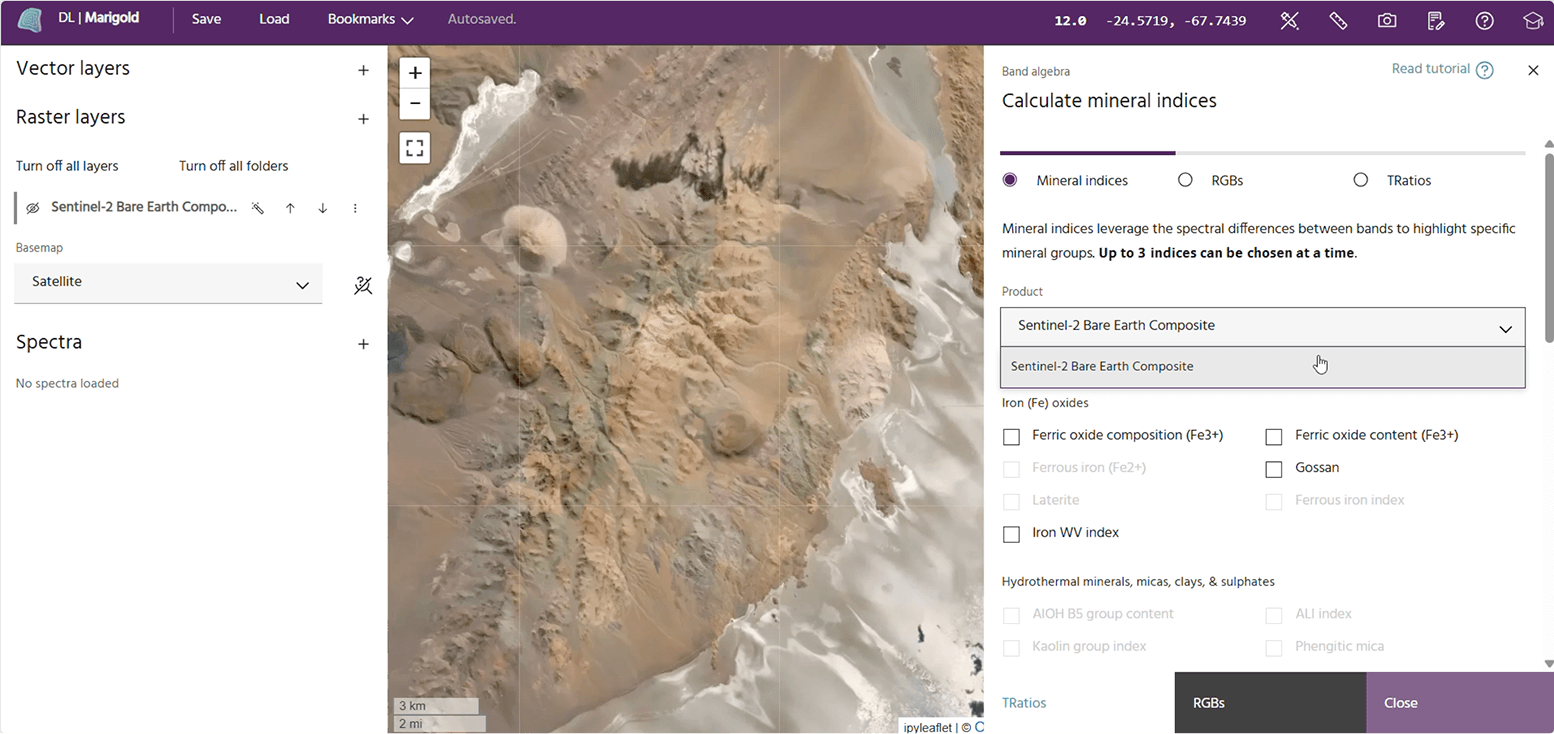This screenshot has width=1554, height=734.
Task: Open the screenshot capture tool
Action: [1386, 20]
